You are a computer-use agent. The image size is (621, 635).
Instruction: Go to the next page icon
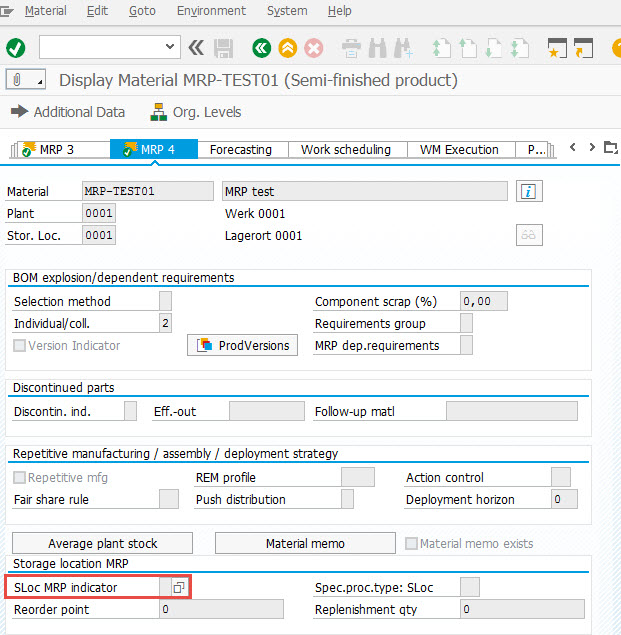(493, 48)
